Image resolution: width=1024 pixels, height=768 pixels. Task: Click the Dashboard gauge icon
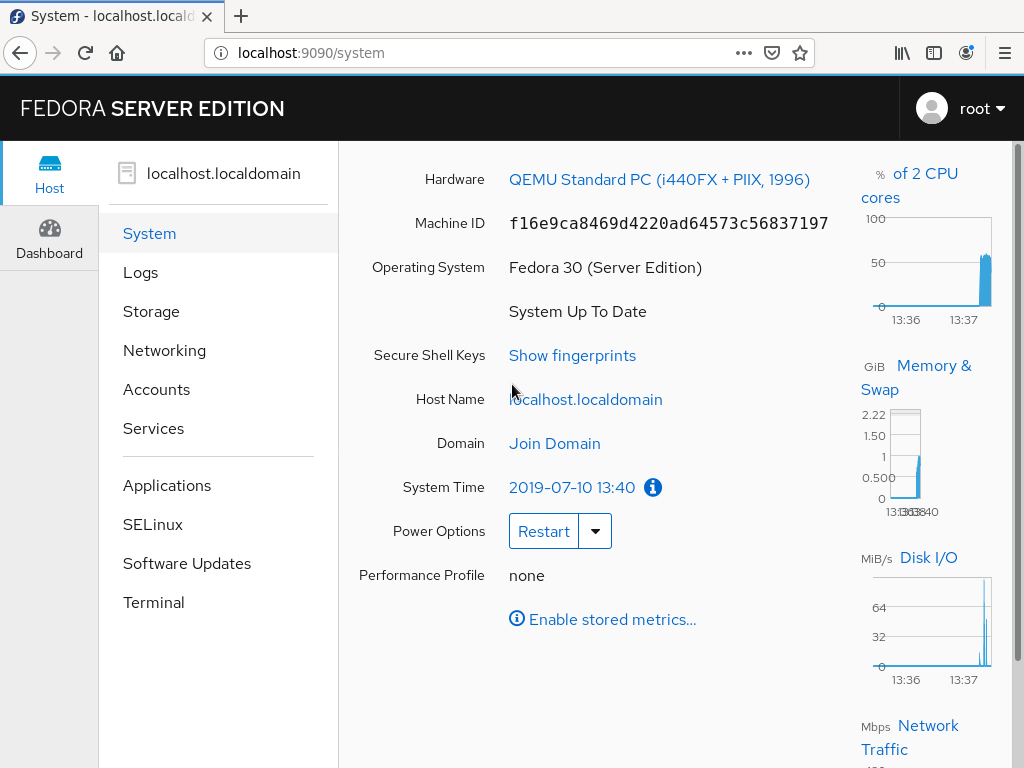click(x=50, y=229)
